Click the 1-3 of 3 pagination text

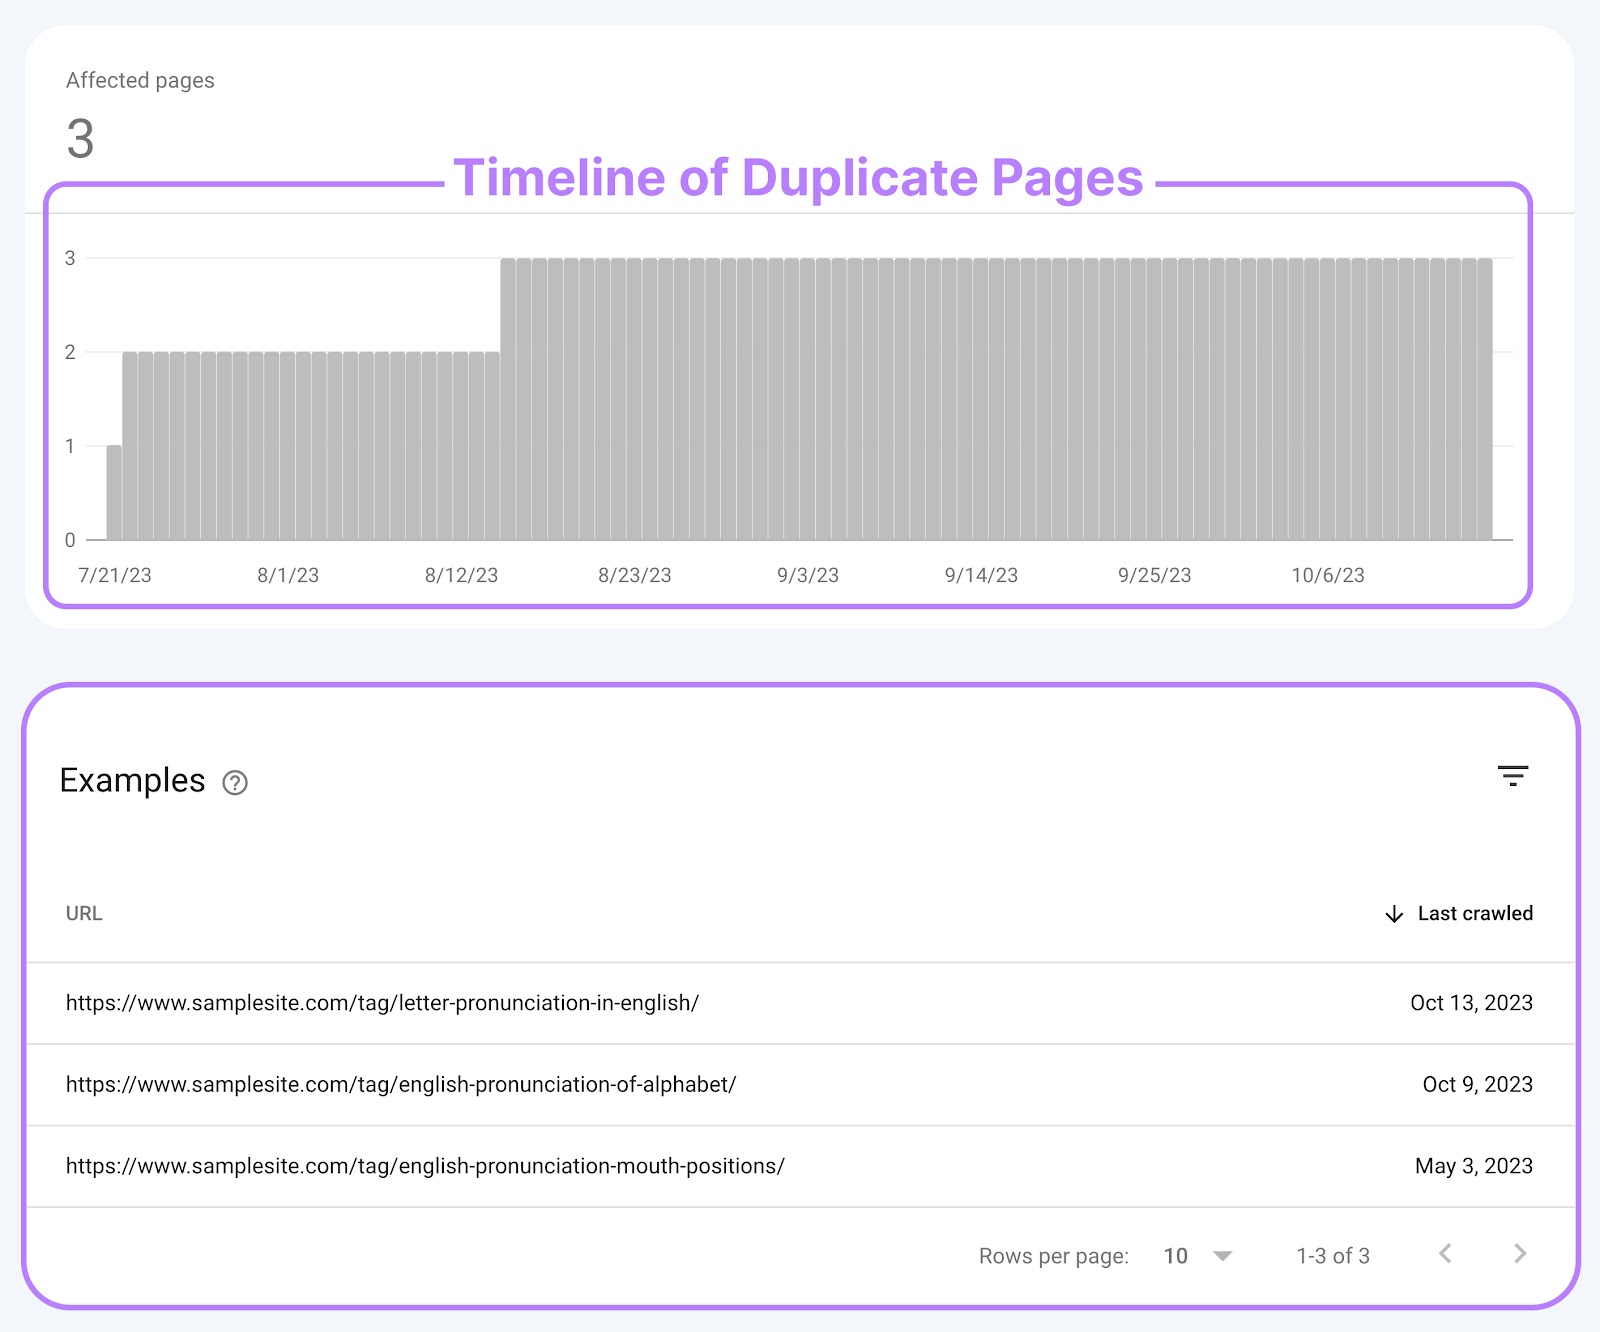(1333, 1256)
